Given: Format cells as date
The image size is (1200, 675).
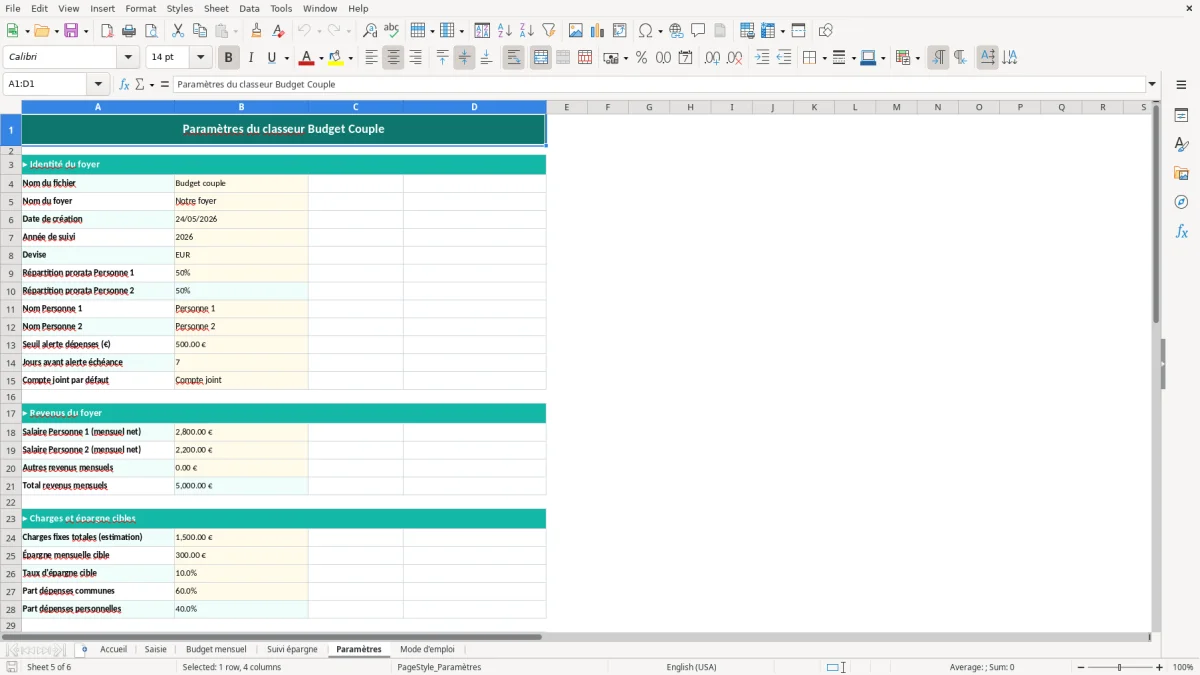Looking at the screenshot, I should [x=686, y=58].
